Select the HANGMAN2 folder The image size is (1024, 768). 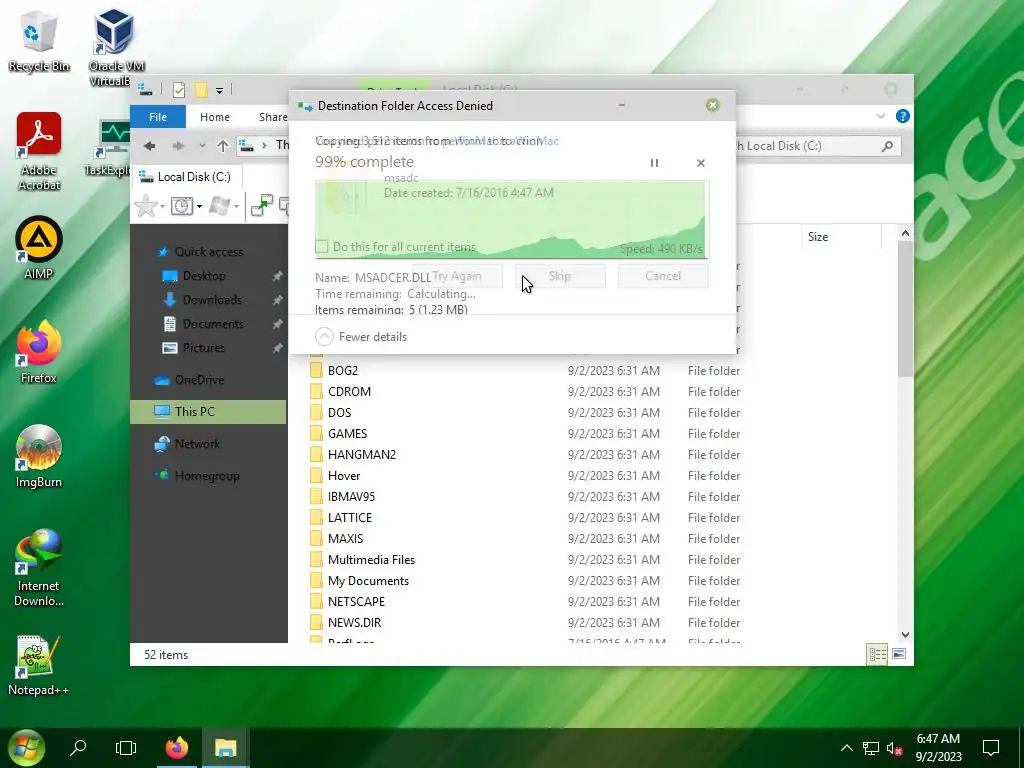pos(362,455)
